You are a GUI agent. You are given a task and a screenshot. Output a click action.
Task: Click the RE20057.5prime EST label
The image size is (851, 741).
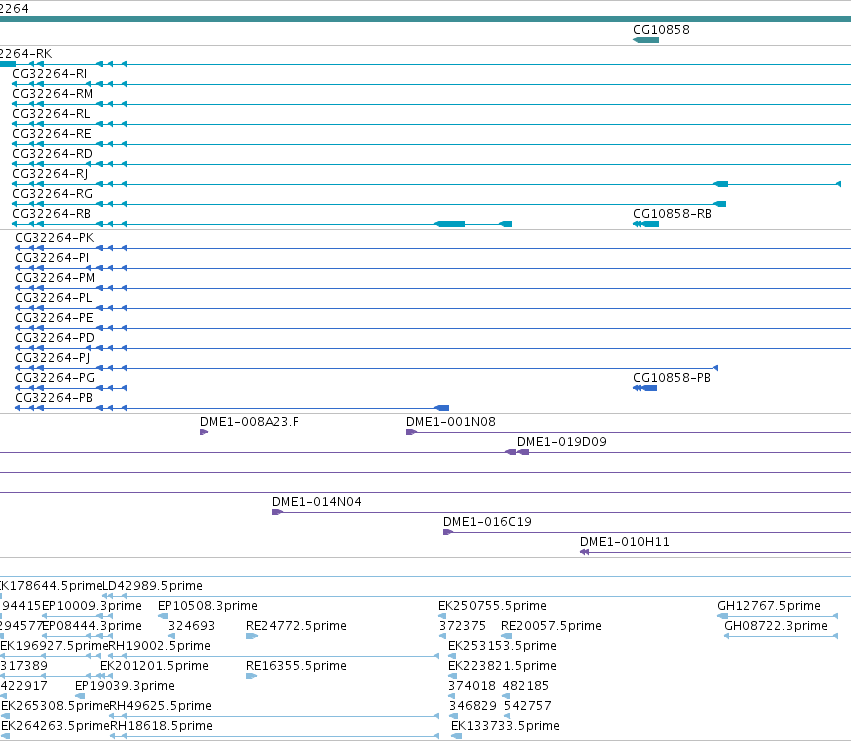(551, 626)
